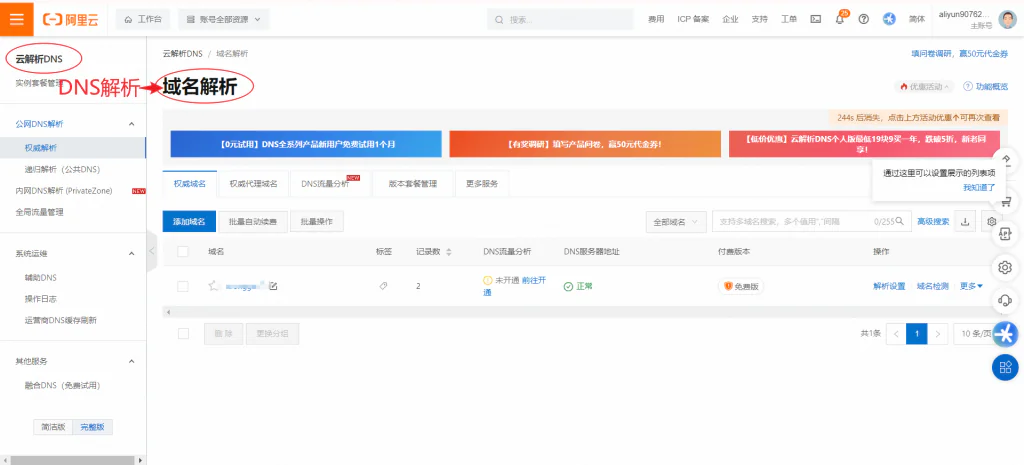Open 解析设置 for the domain
This screenshot has height=465, width=1024.
coord(889,286)
